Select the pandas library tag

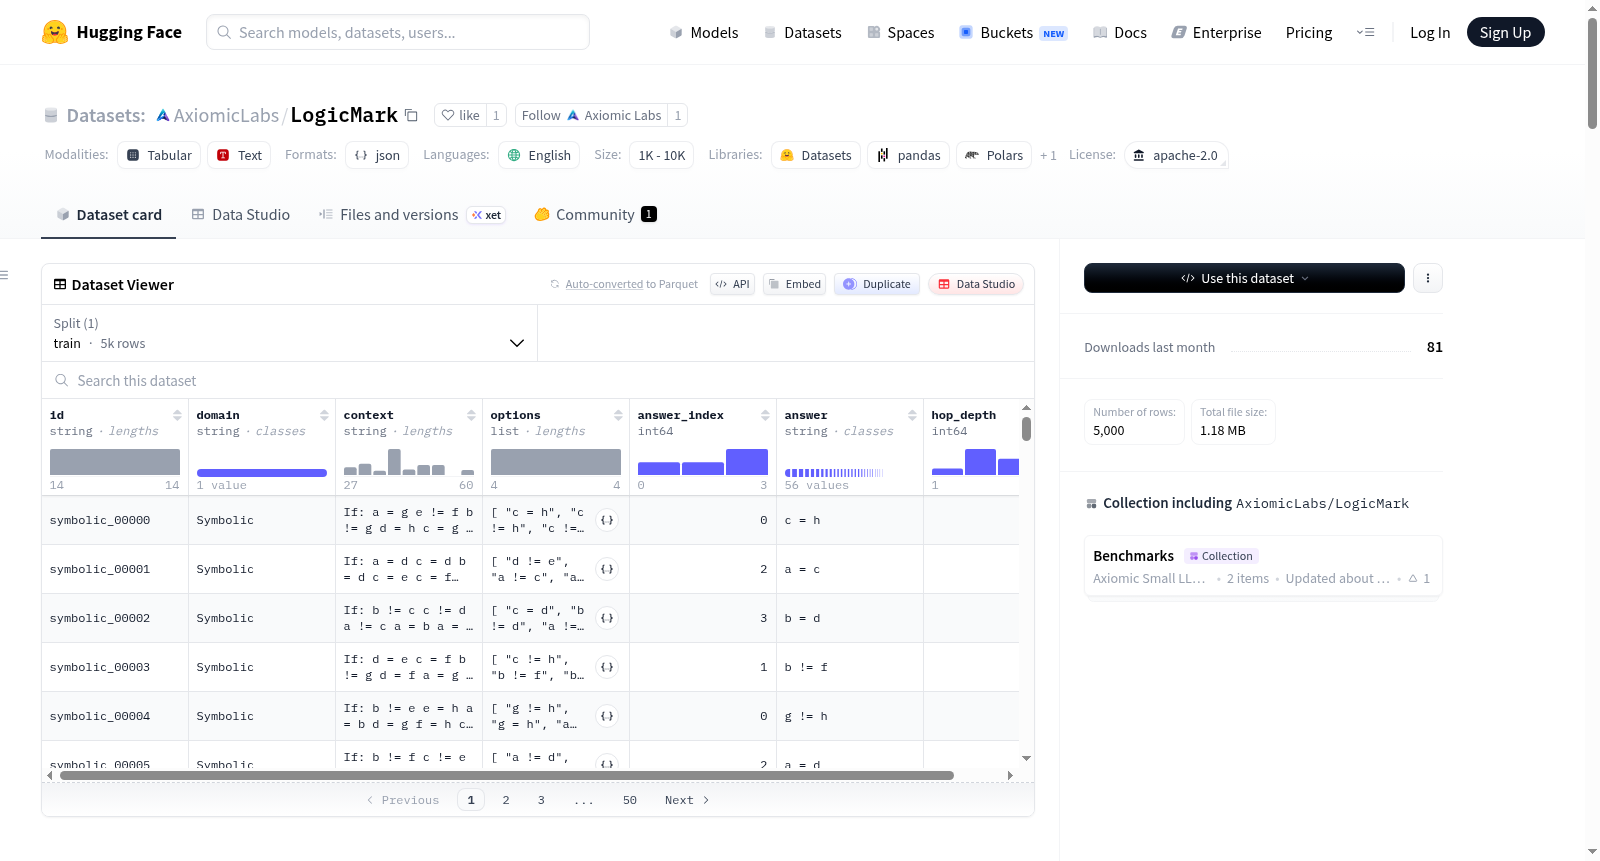pos(909,155)
